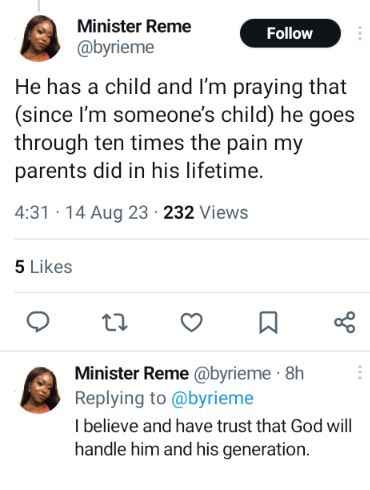The height and width of the screenshot is (490, 370).
Task: Click the 232 Views count
Action: [x=206, y=212]
